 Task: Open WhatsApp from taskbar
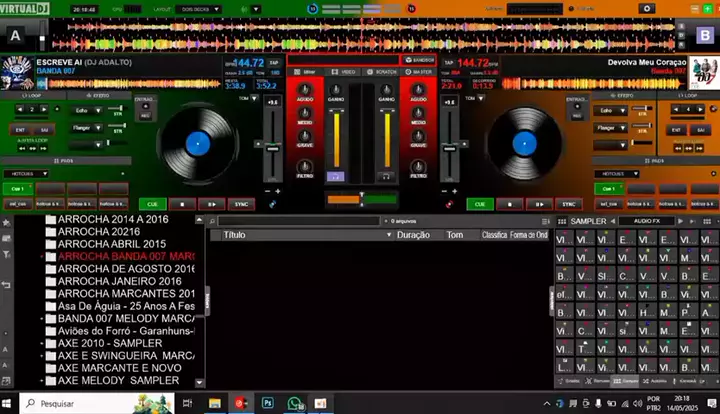pyautogui.click(x=294, y=403)
